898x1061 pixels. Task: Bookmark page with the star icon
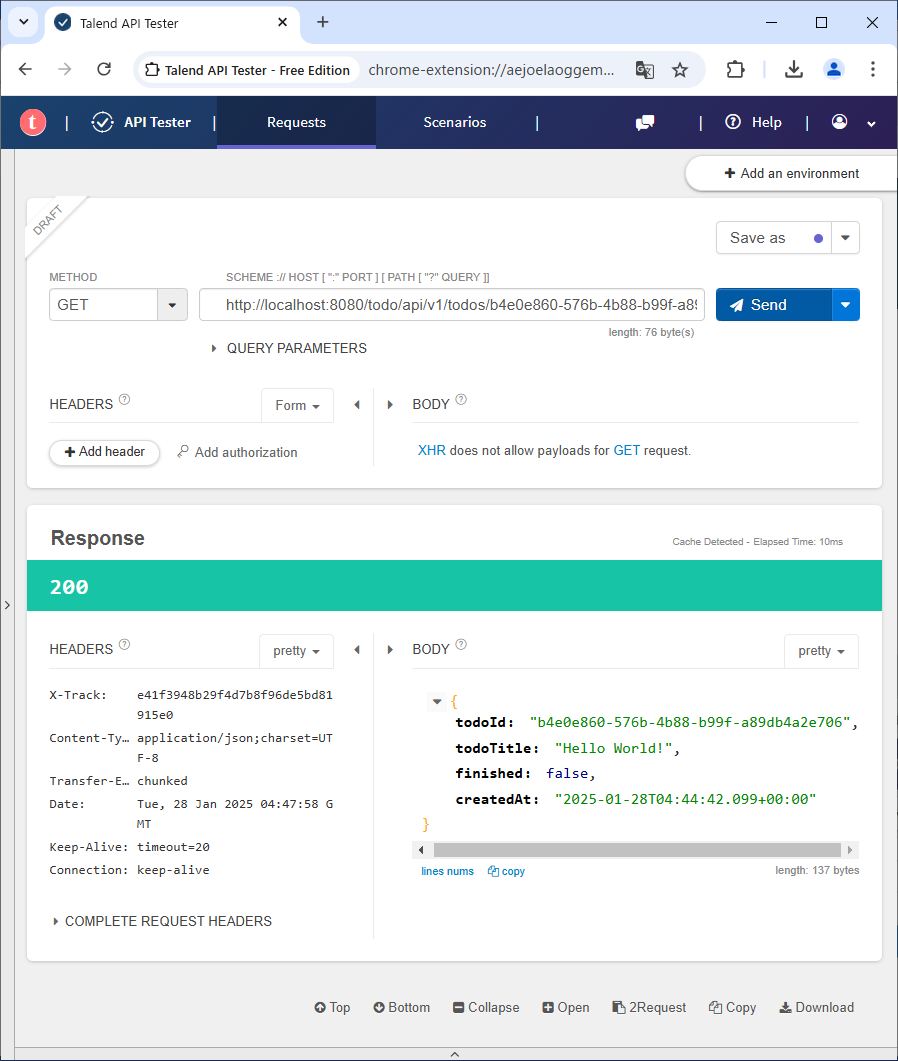680,69
